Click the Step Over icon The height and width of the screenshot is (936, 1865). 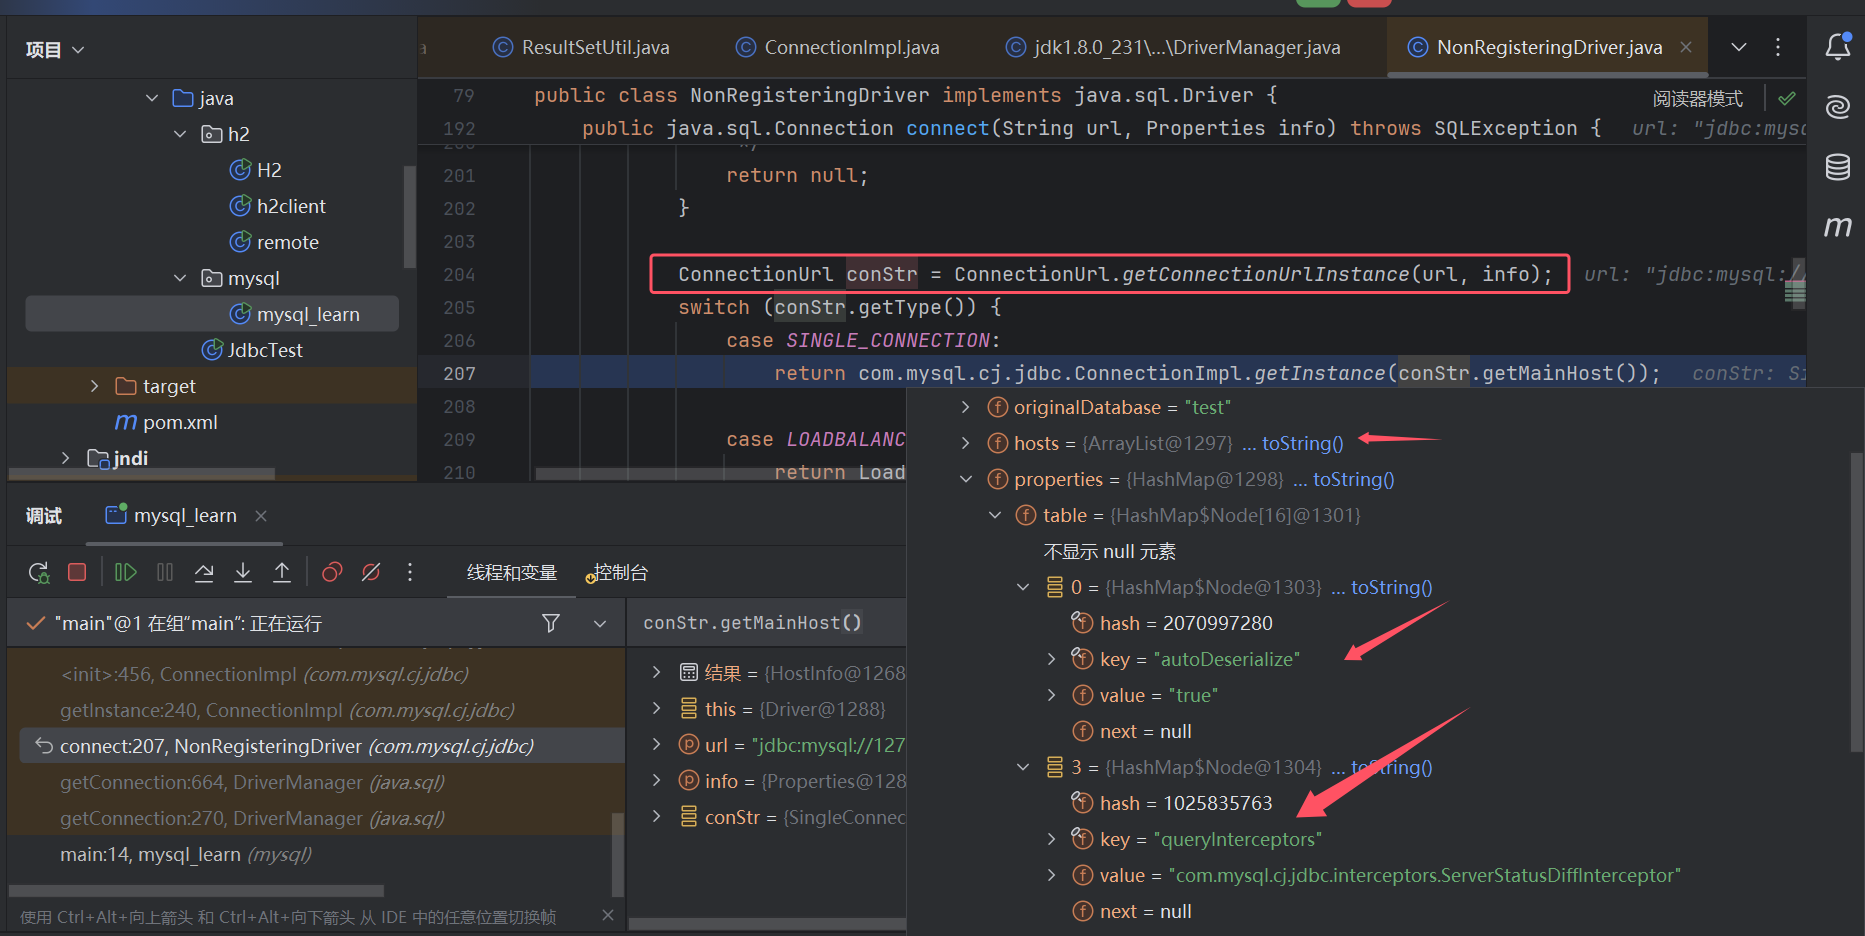204,572
